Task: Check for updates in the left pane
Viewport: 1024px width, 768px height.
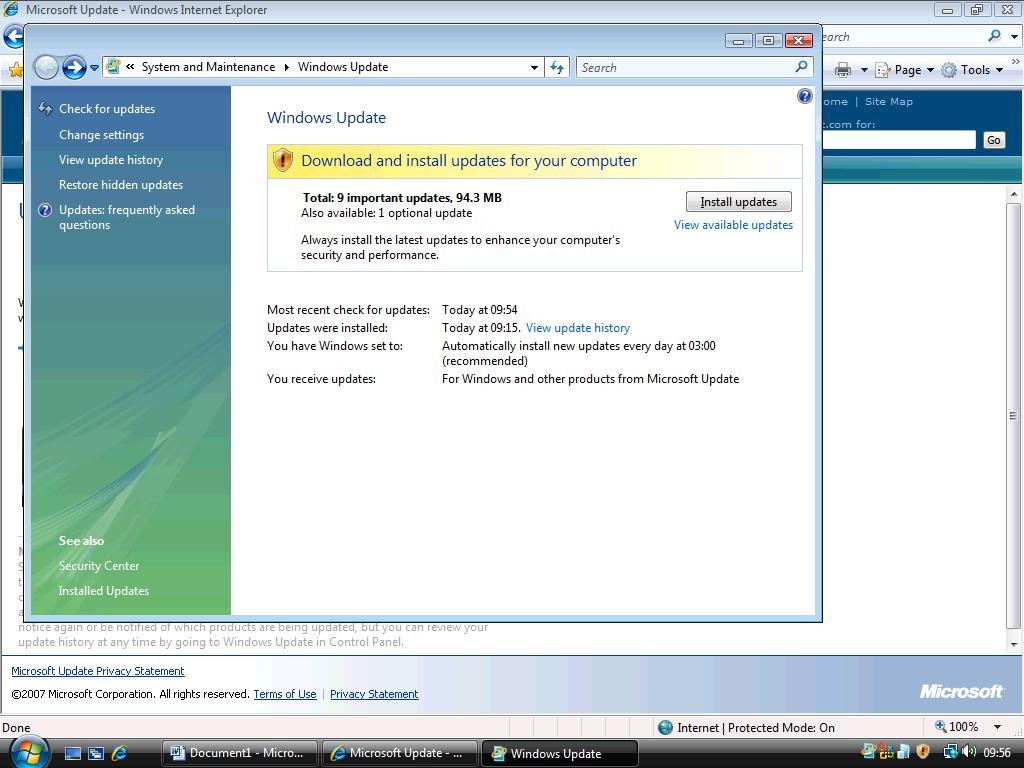Action: point(107,109)
